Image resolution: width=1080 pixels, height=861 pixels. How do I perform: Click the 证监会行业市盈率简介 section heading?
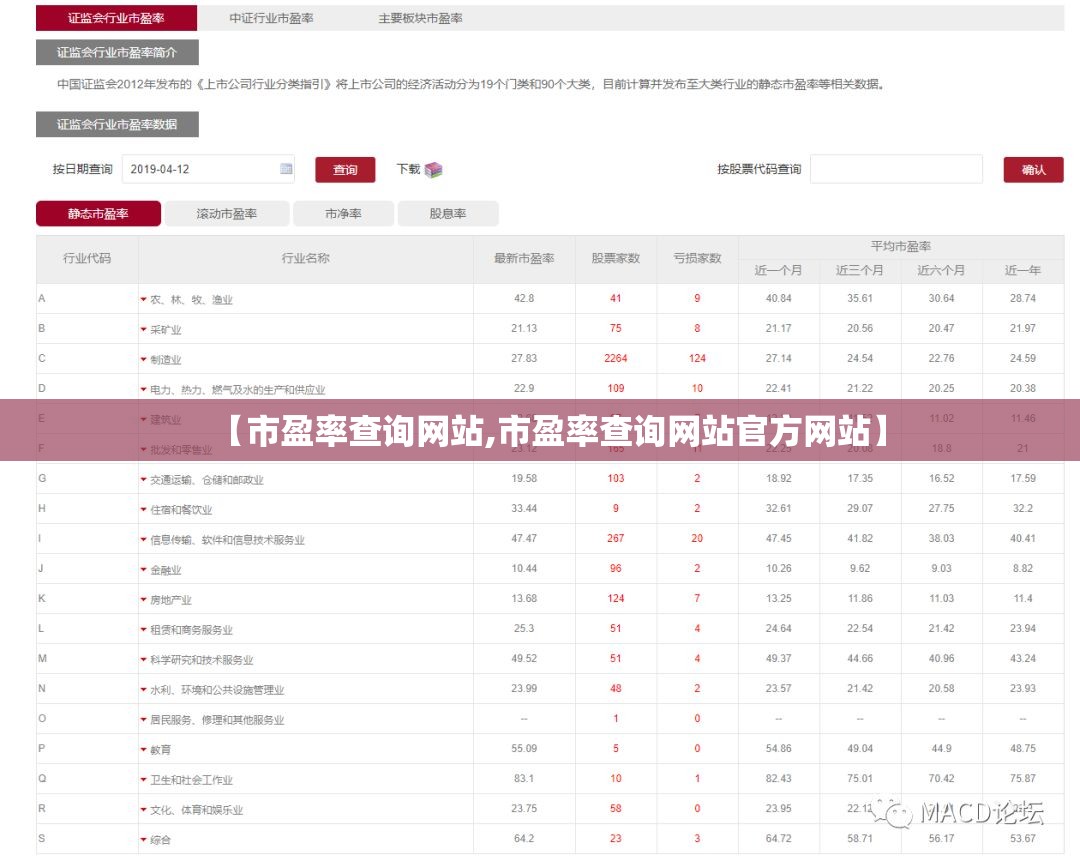pyautogui.click(x=117, y=52)
